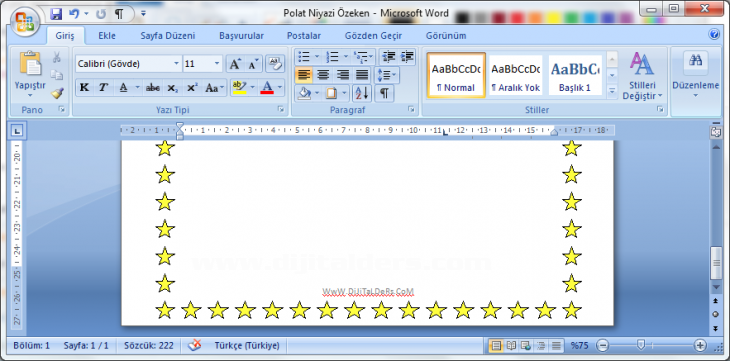Shrink the font size
Screen dimensions: 730x361
254,64
